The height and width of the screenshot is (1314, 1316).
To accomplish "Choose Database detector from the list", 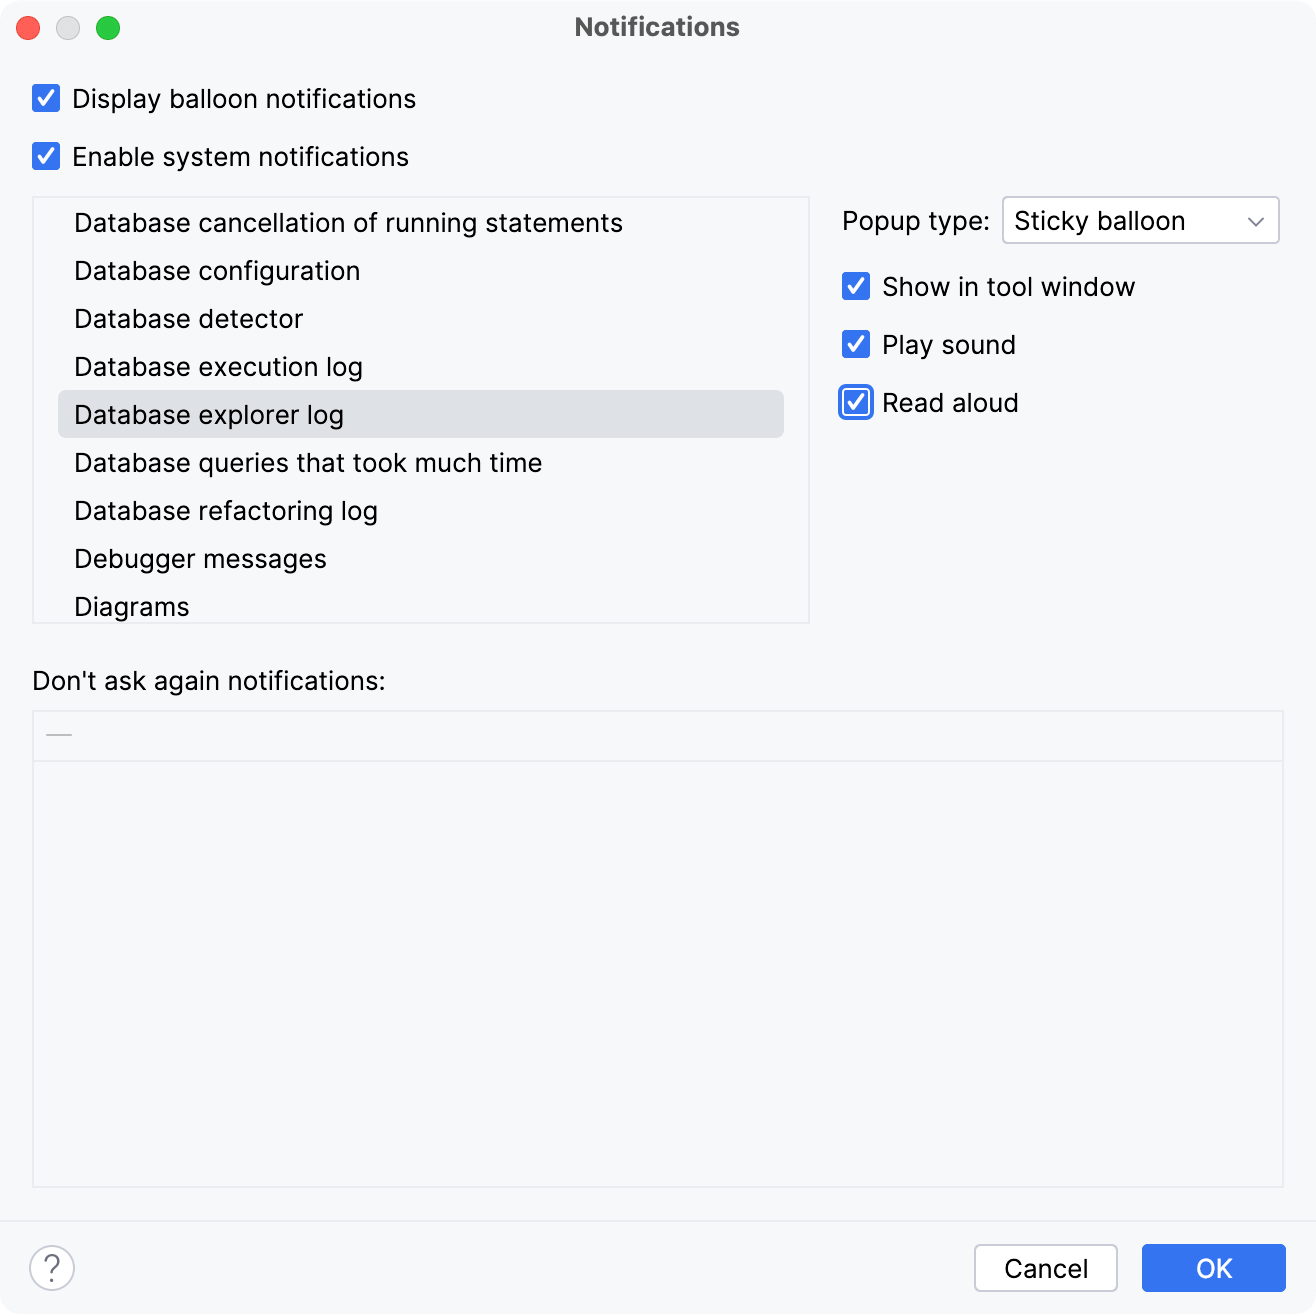I will coord(188,319).
